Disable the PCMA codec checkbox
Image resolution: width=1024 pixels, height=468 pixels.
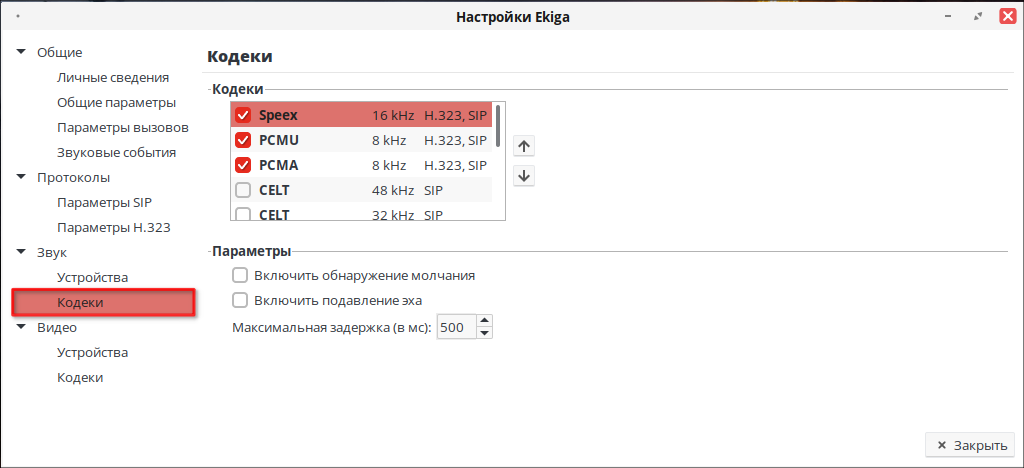(x=243, y=165)
